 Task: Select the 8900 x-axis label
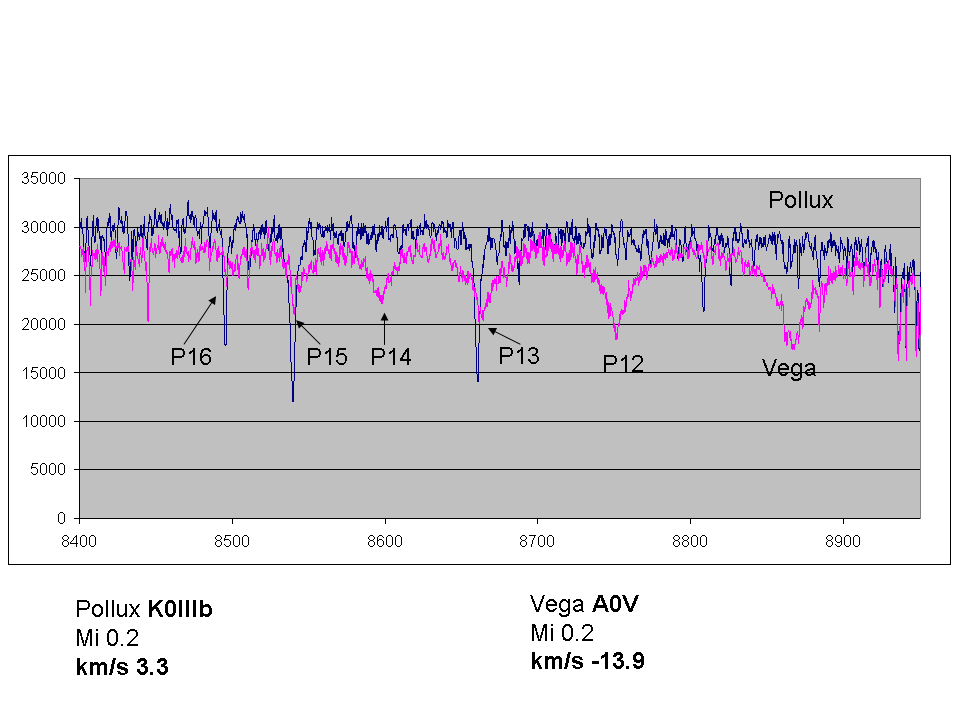pos(843,542)
